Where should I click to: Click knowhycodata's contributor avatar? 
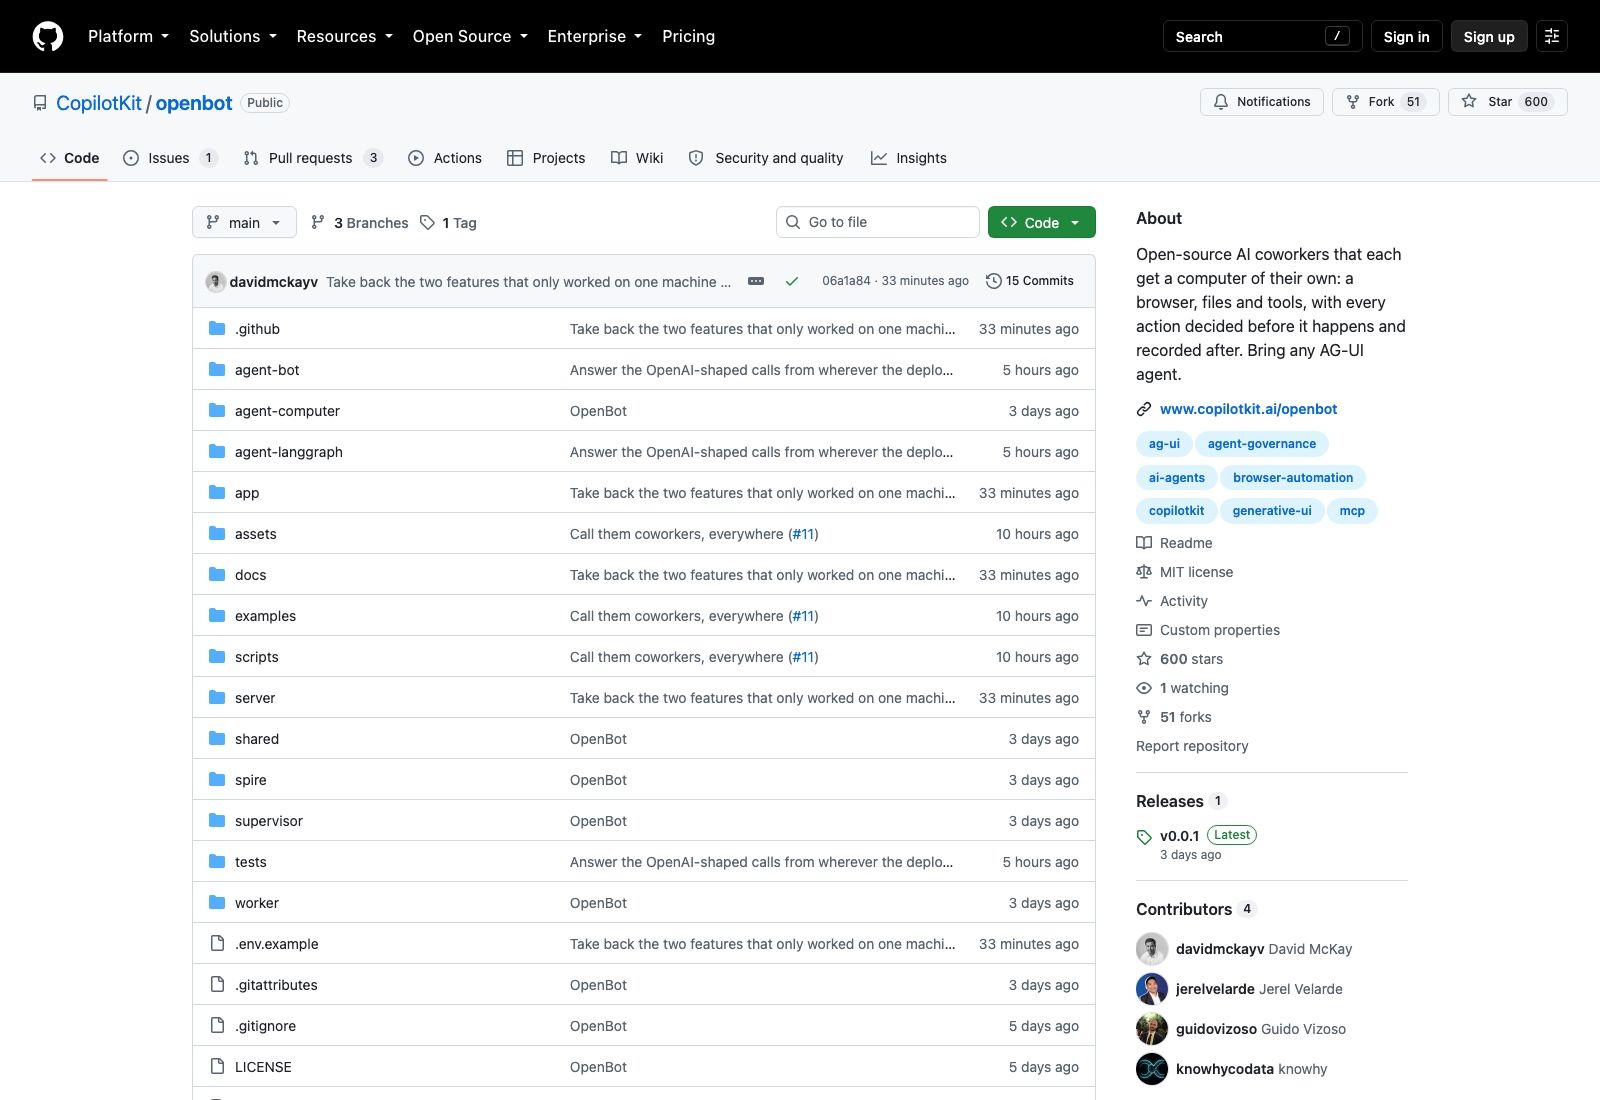coord(1152,1069)
